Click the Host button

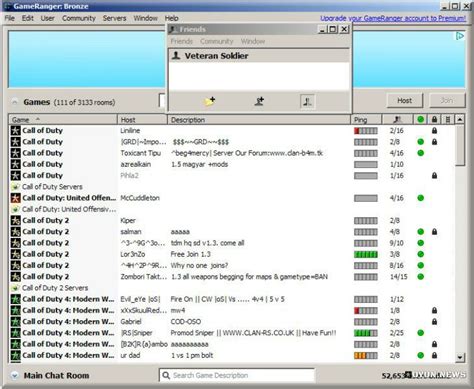(x=404, y=100)
